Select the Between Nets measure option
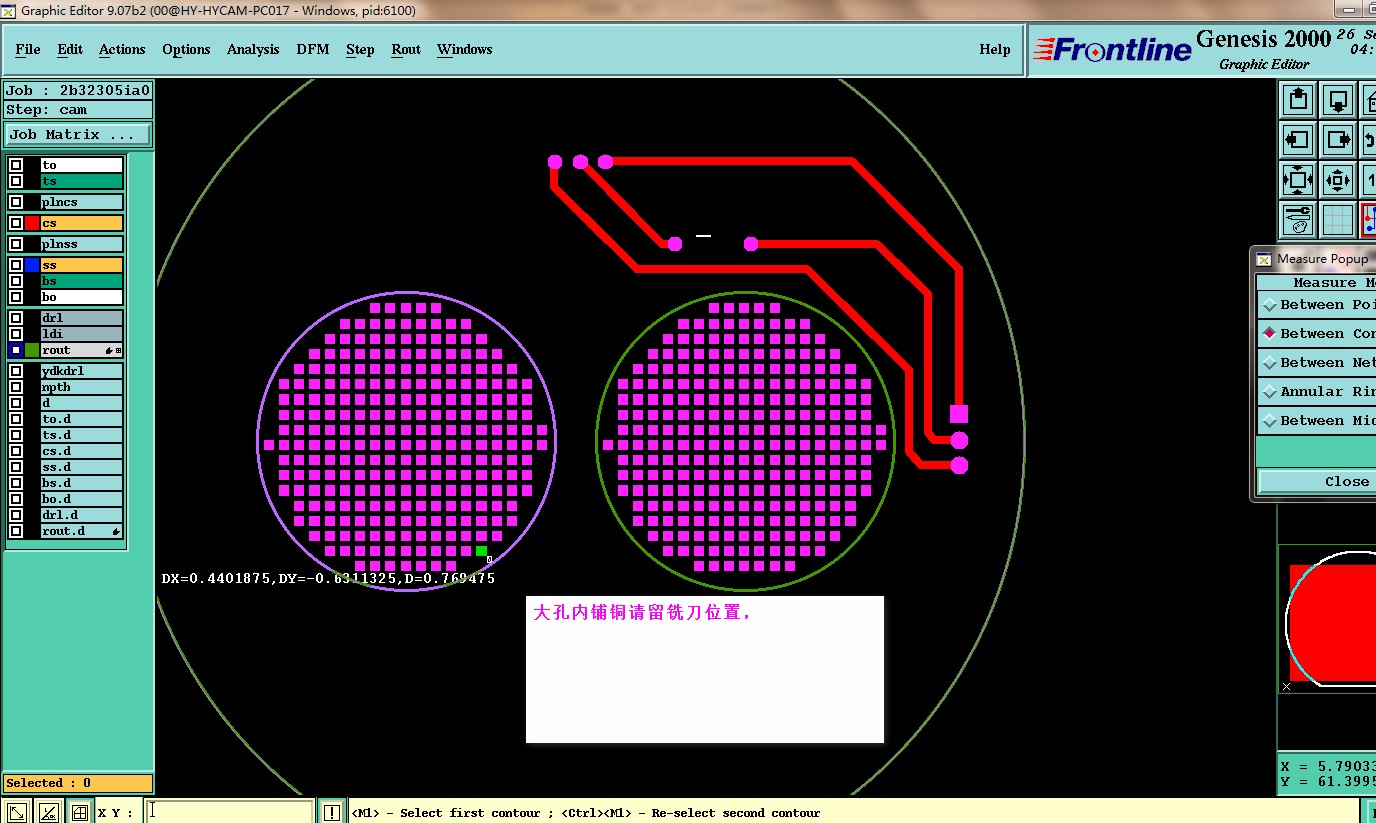 1316,363
